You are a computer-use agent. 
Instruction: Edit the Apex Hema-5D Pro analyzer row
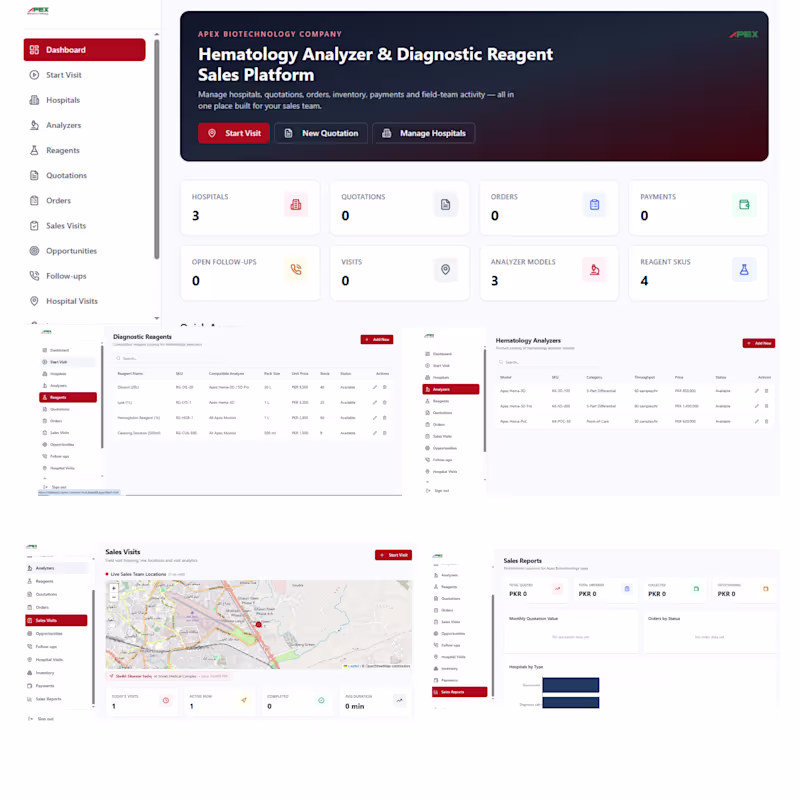[x=757, y=406]
